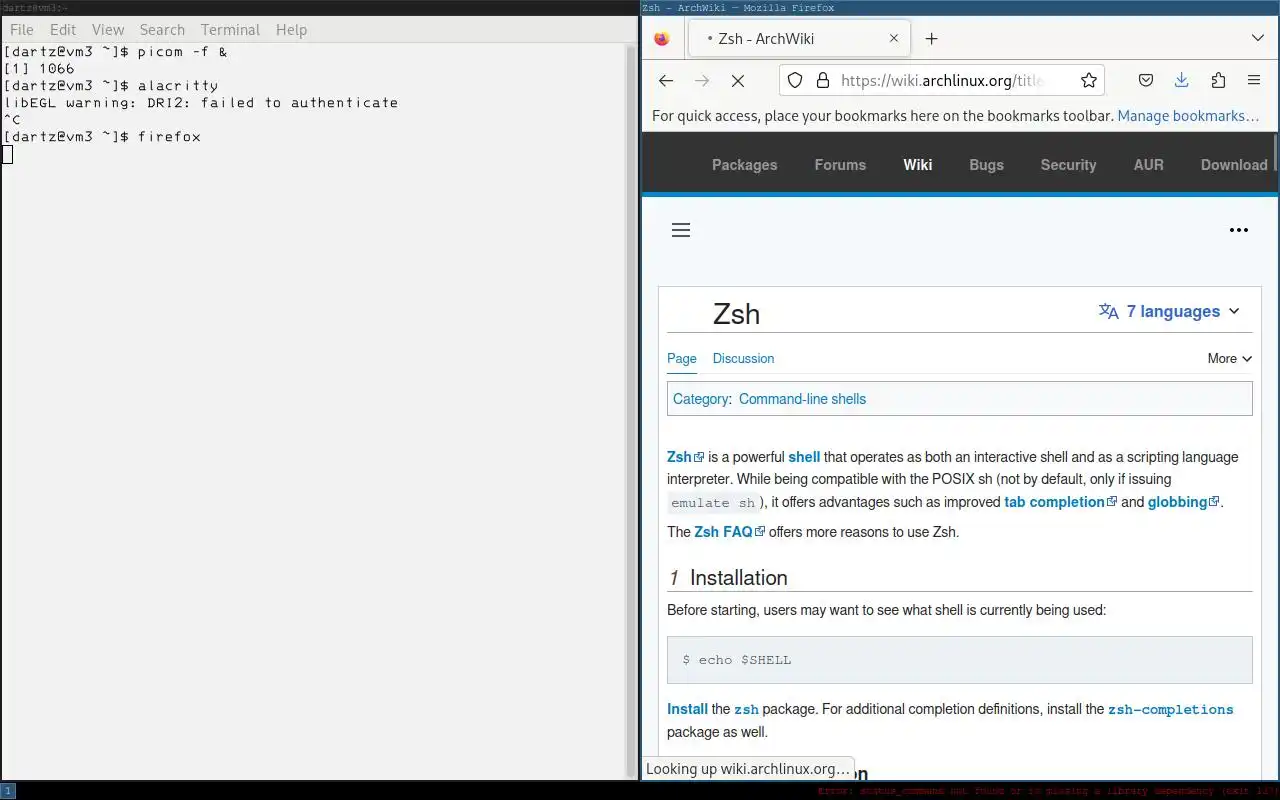Close the Zsh - ArchWiki tab
1280x800 pixels.
(x=894, y=38)
